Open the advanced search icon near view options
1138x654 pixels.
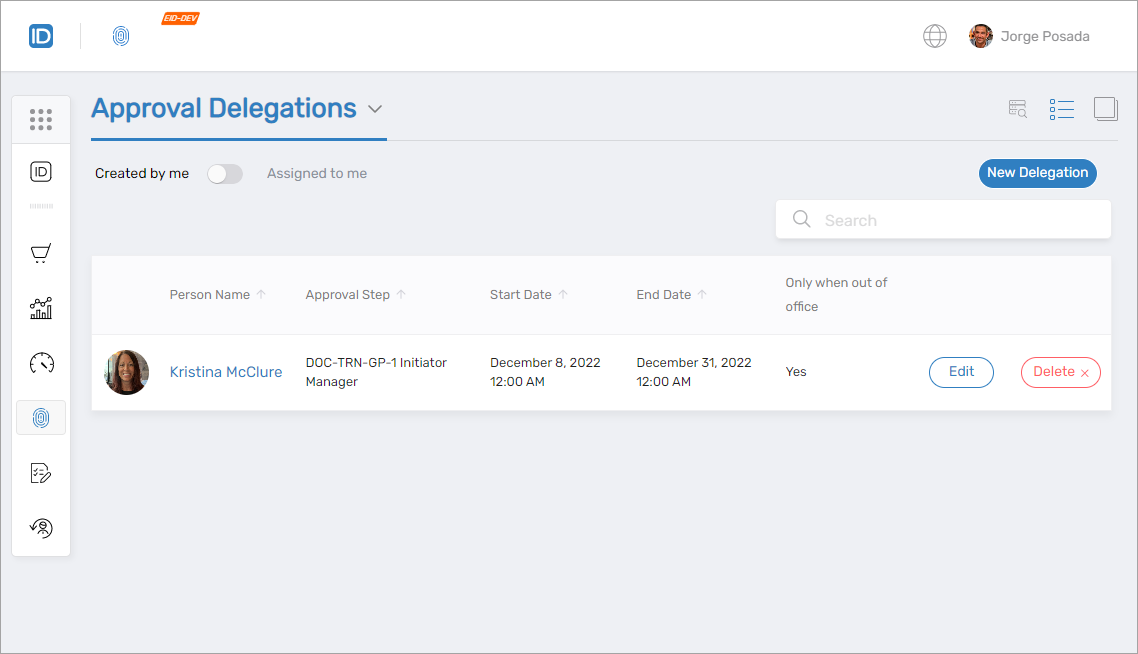[1017, 109]
